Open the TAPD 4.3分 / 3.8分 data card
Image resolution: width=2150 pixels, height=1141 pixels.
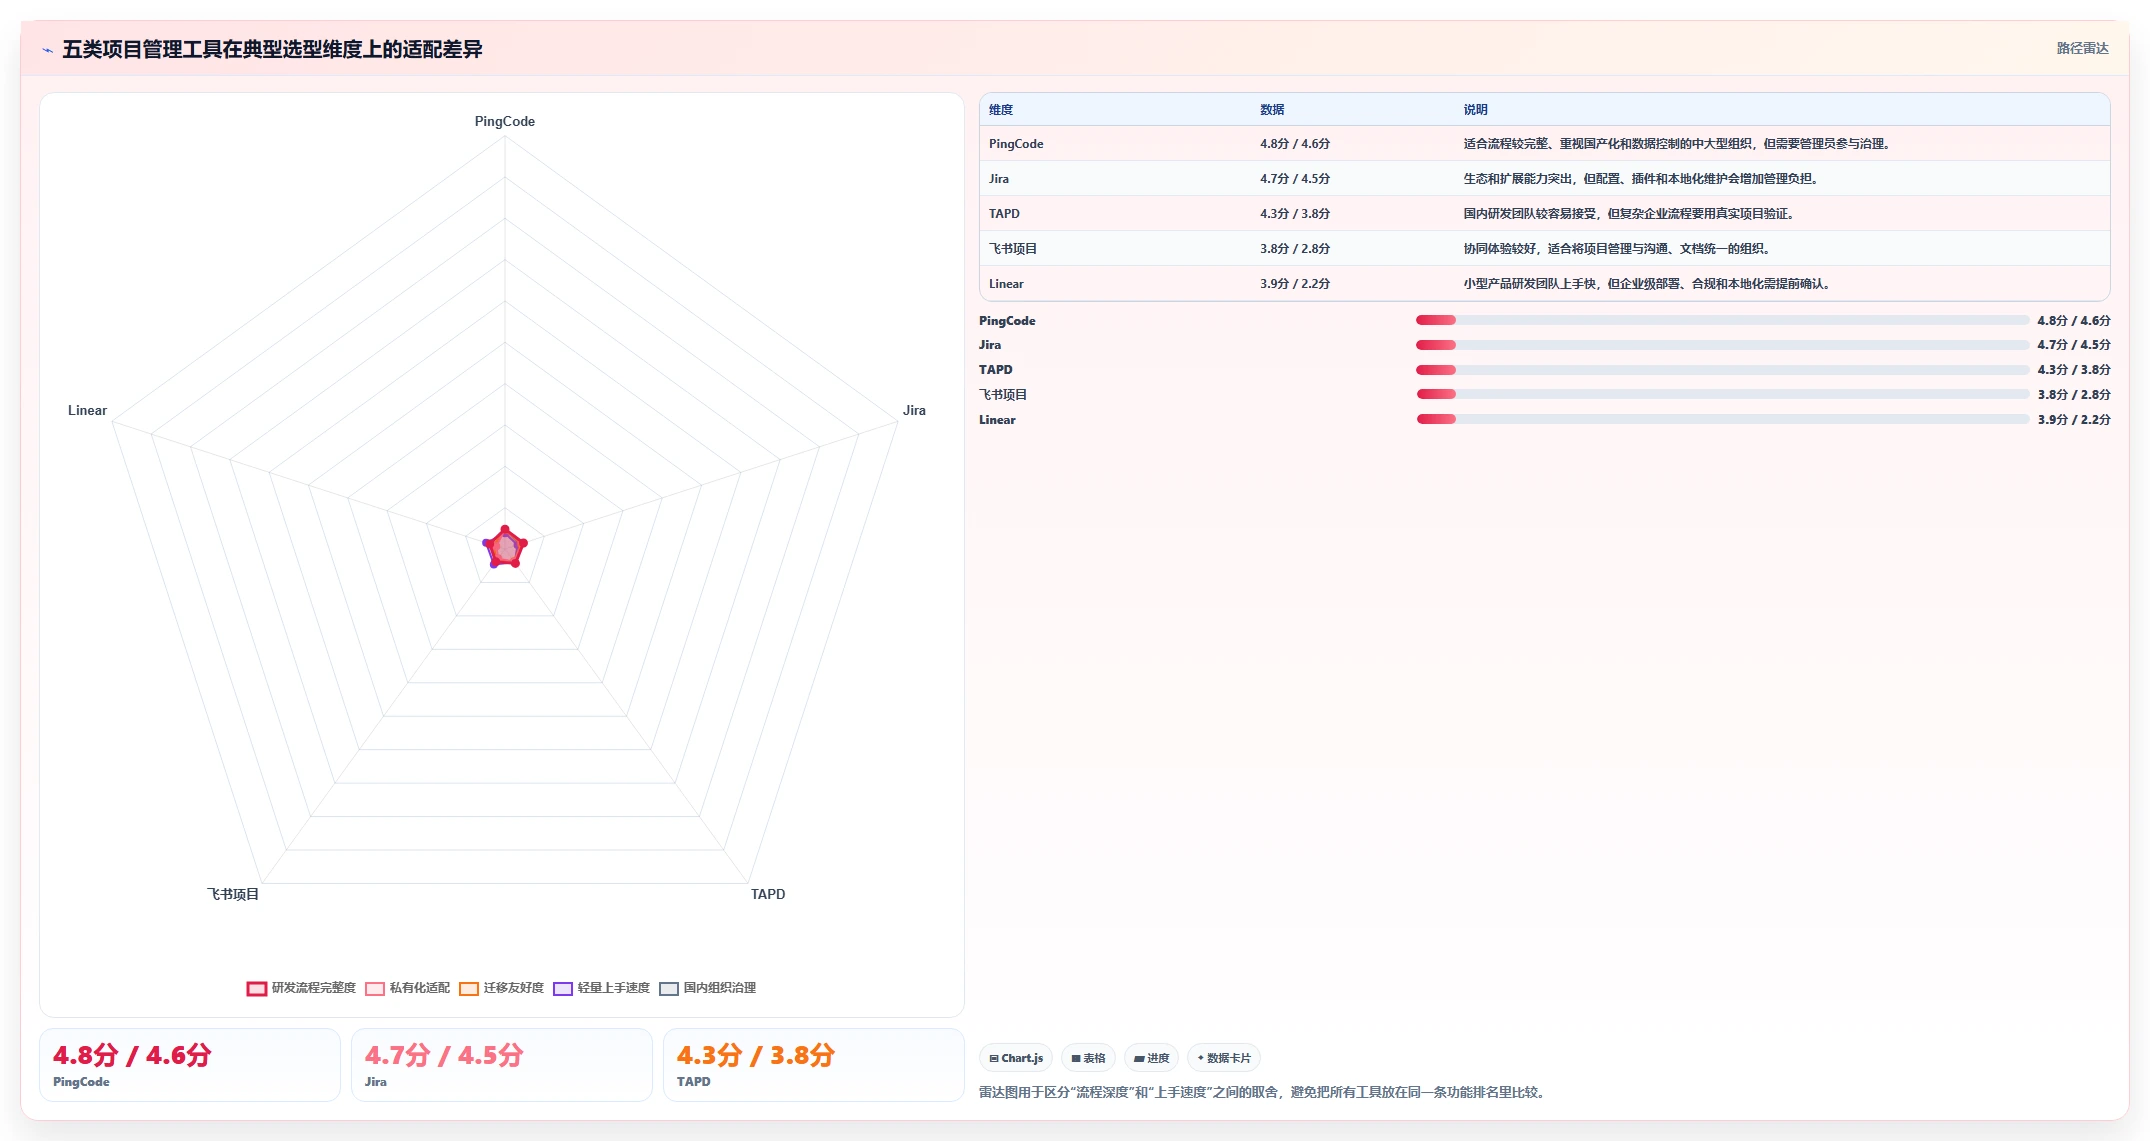(x=814, y=1065)
